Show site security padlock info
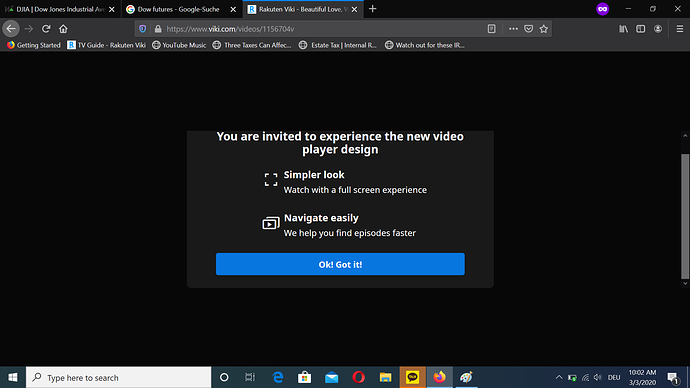Screen dimensions: 690x388 158,29
